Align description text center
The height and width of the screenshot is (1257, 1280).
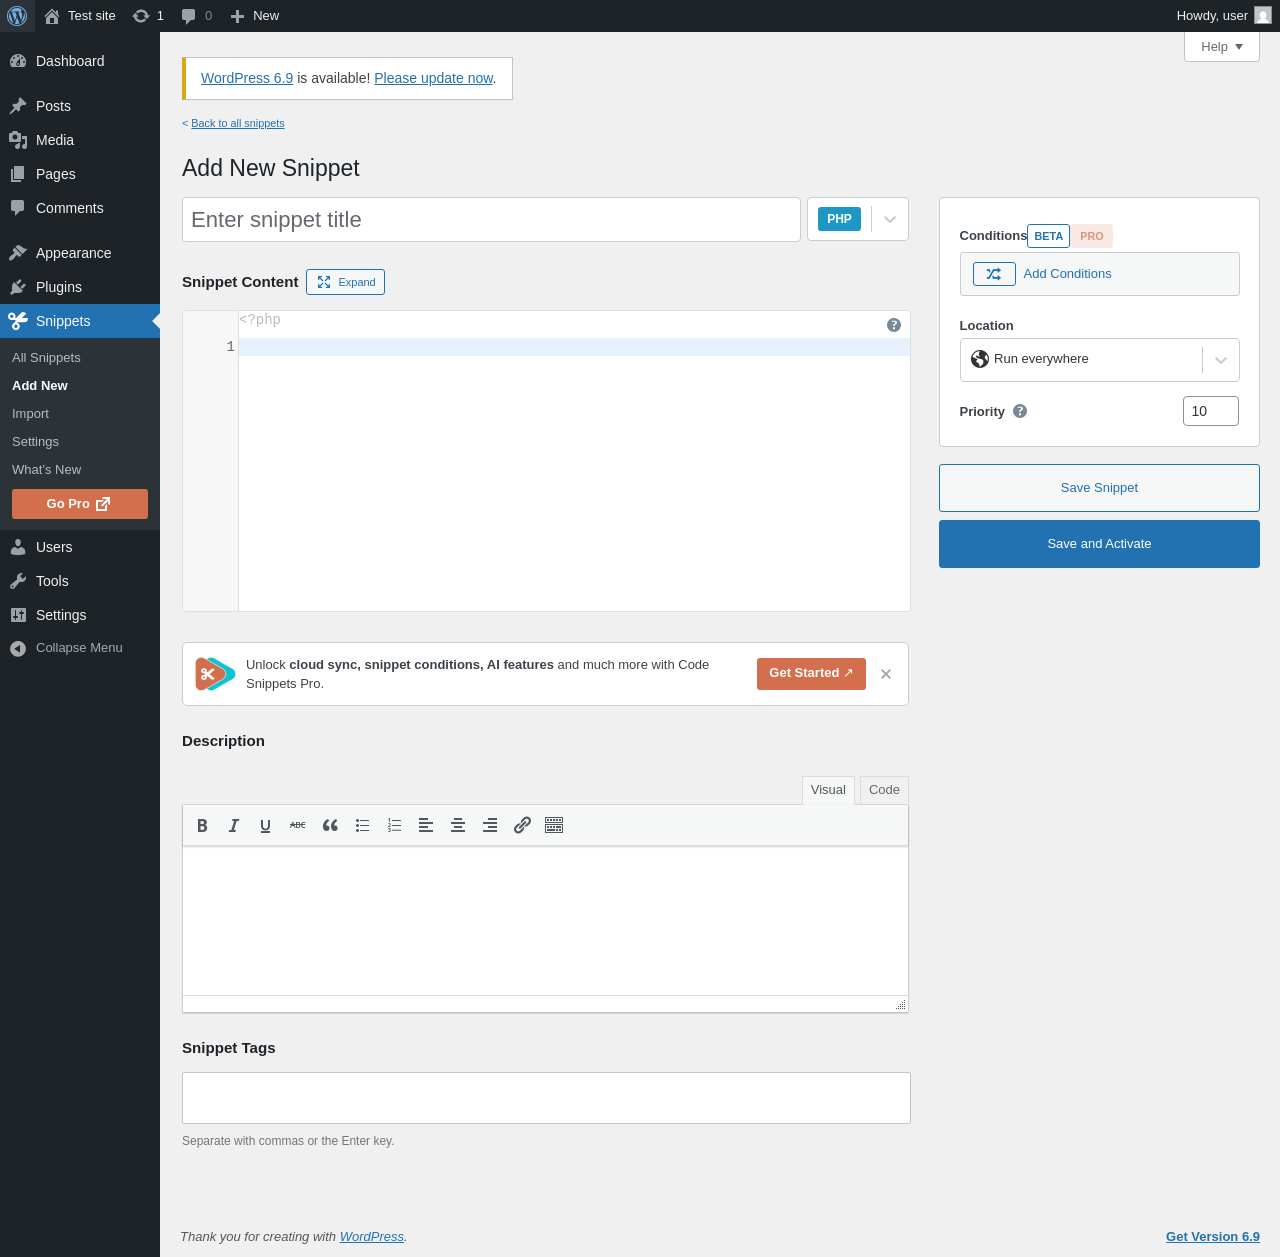[x=458, y=825]
